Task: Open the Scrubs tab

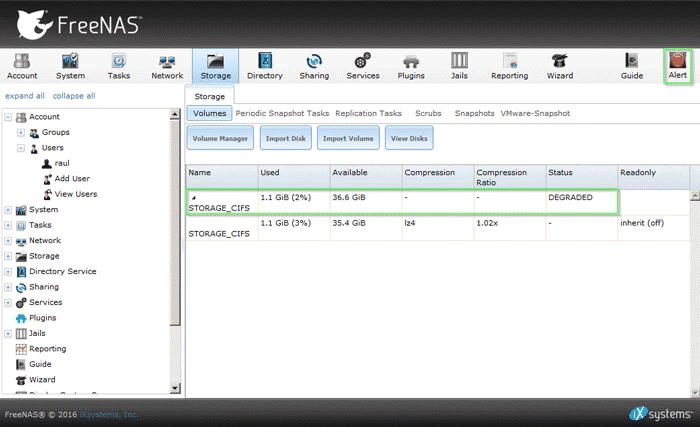Action: [x=428, y=113]
